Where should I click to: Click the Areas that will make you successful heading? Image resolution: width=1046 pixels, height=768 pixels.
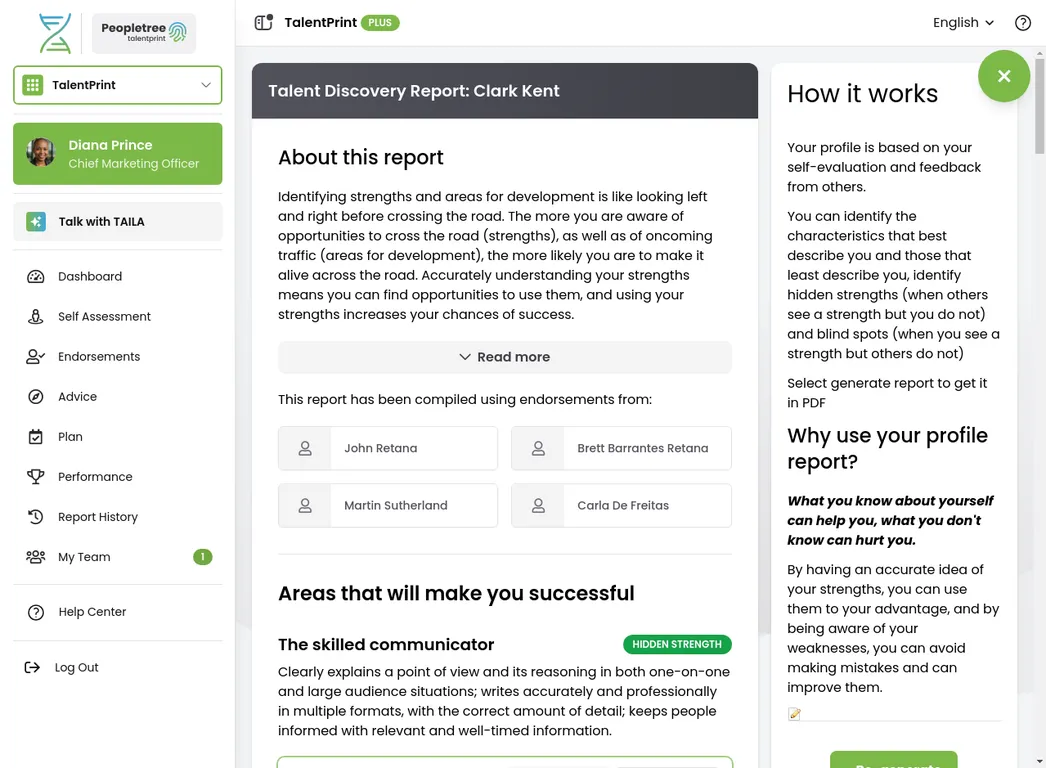tap(456, 593)
